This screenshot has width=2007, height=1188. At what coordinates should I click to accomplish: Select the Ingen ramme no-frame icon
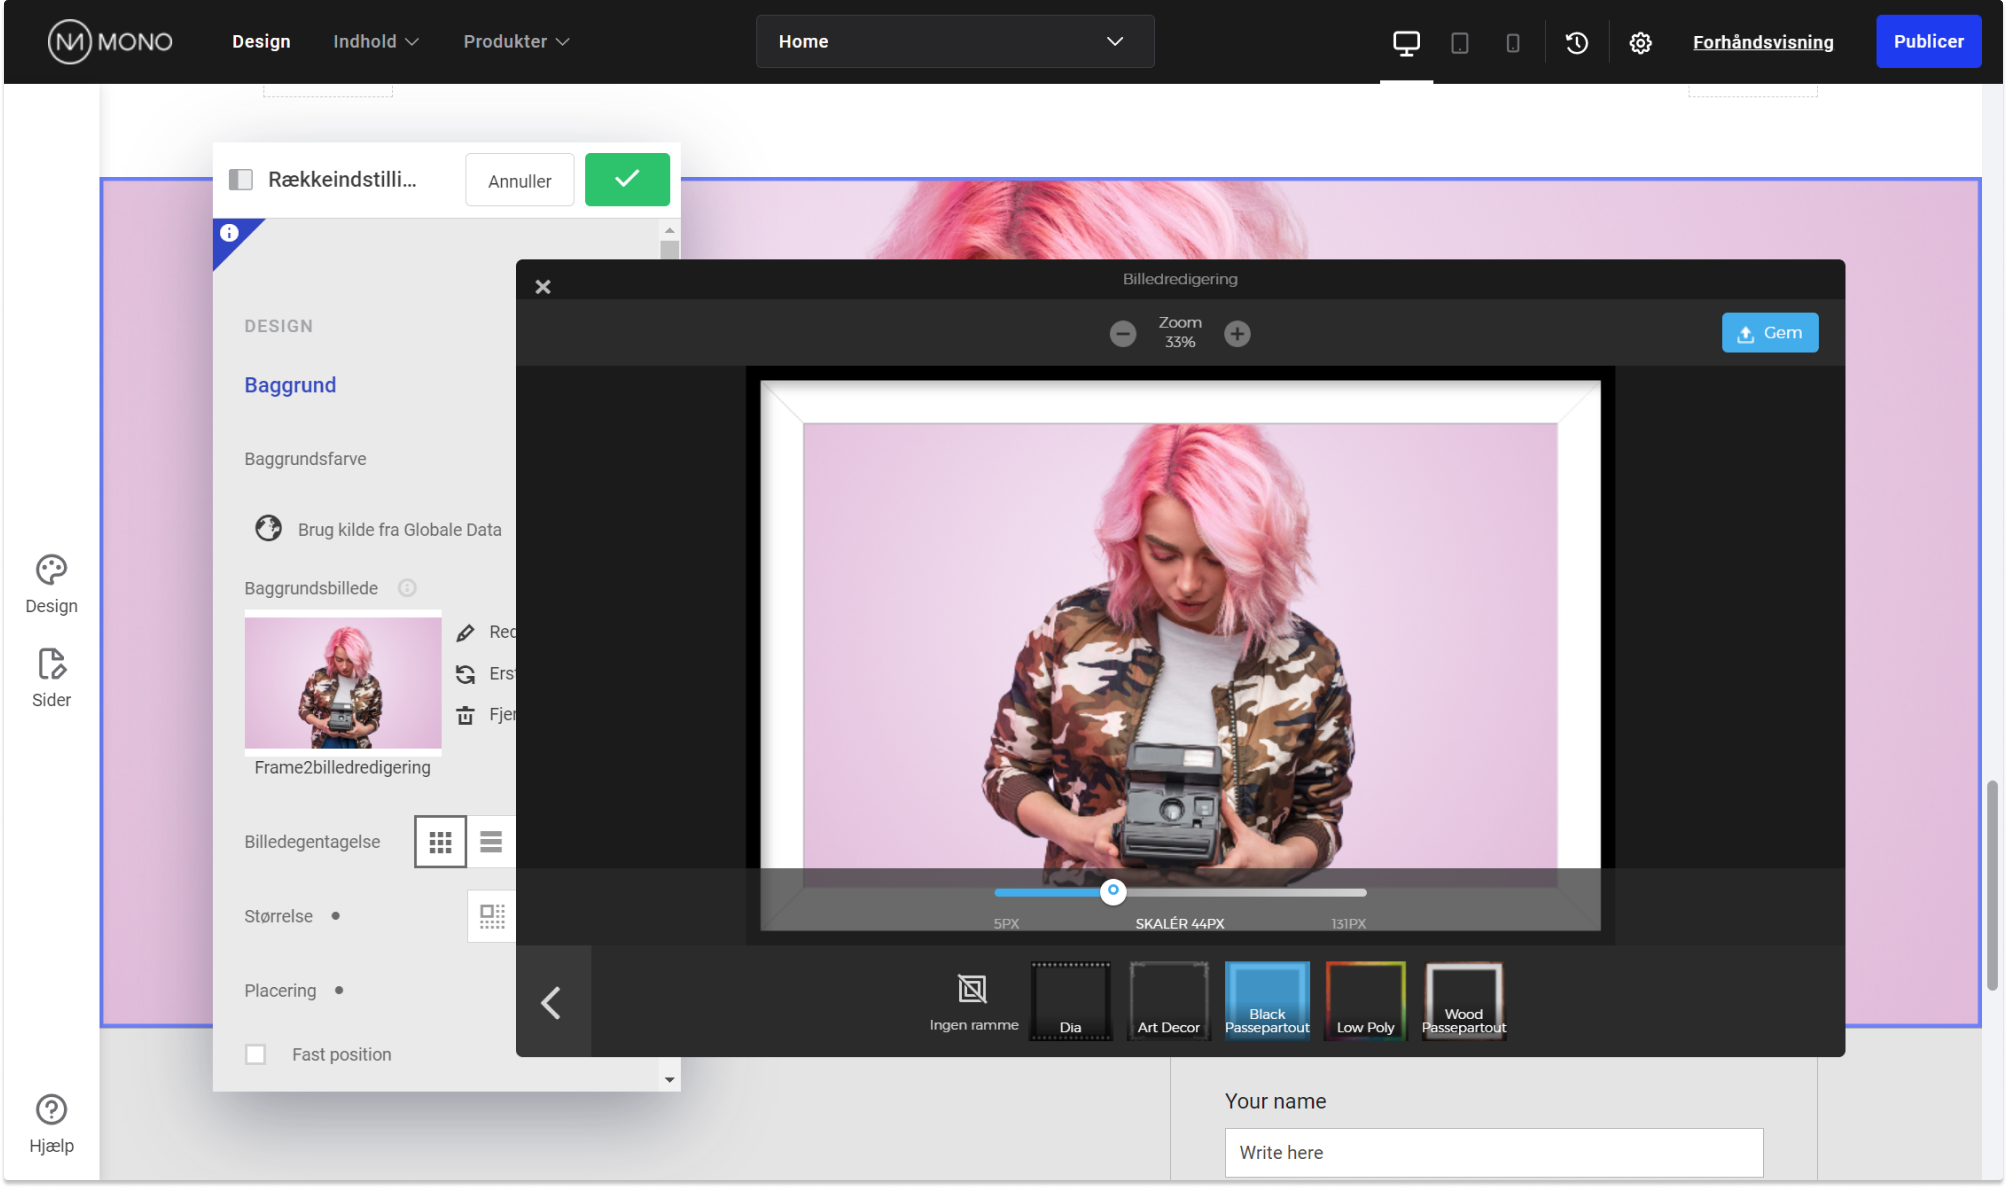click(972, 990)
